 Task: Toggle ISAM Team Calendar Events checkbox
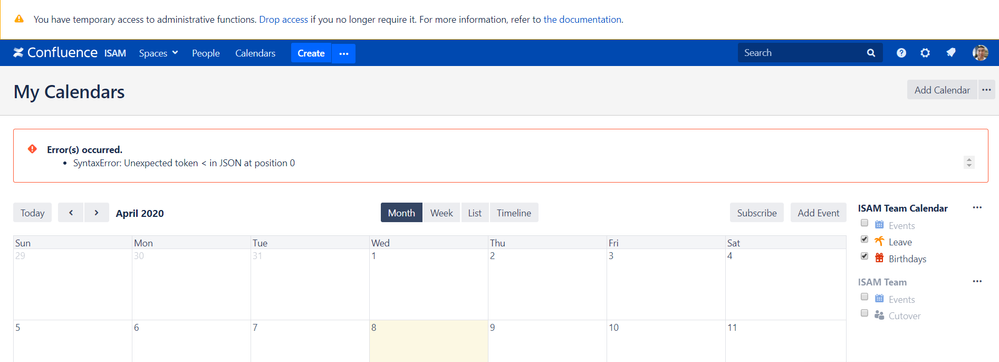[865, 223]
